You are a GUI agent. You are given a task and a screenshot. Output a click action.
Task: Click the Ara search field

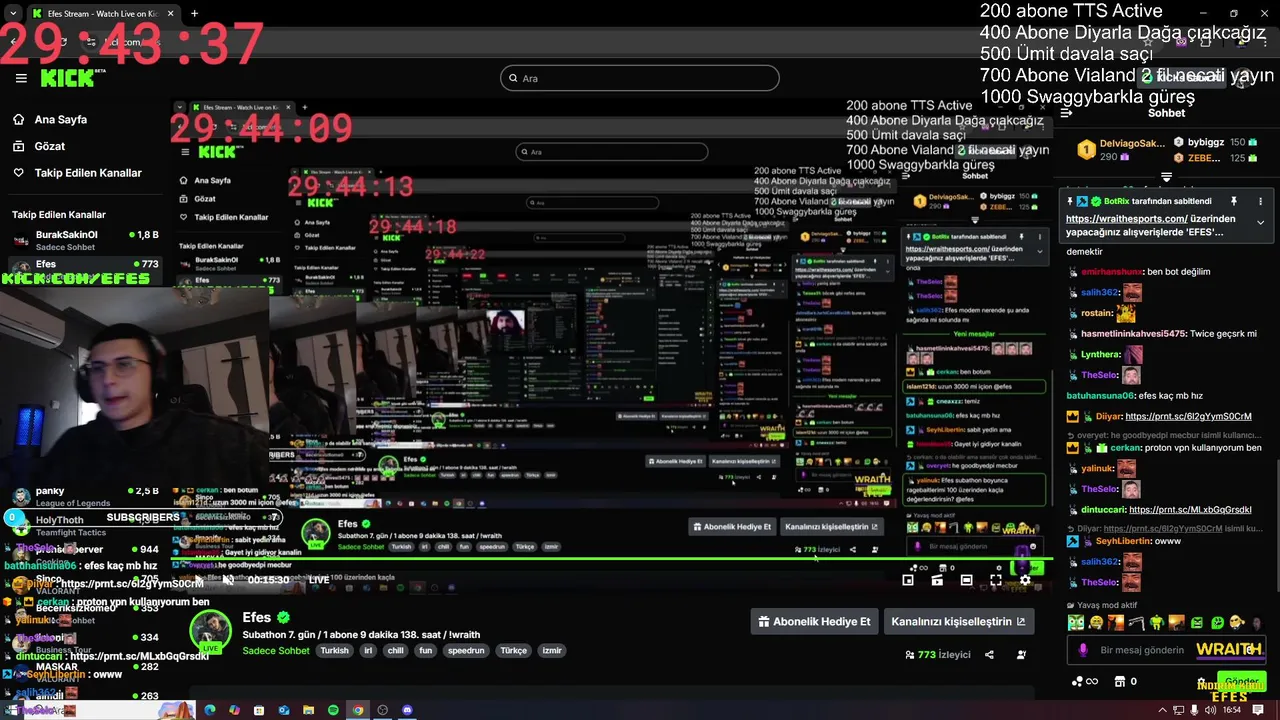pyautogui.click(x=640, y=78)
